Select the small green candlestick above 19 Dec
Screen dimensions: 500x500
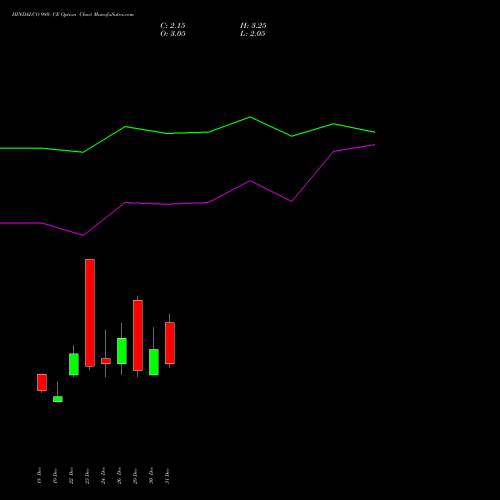tap(58, 399)
